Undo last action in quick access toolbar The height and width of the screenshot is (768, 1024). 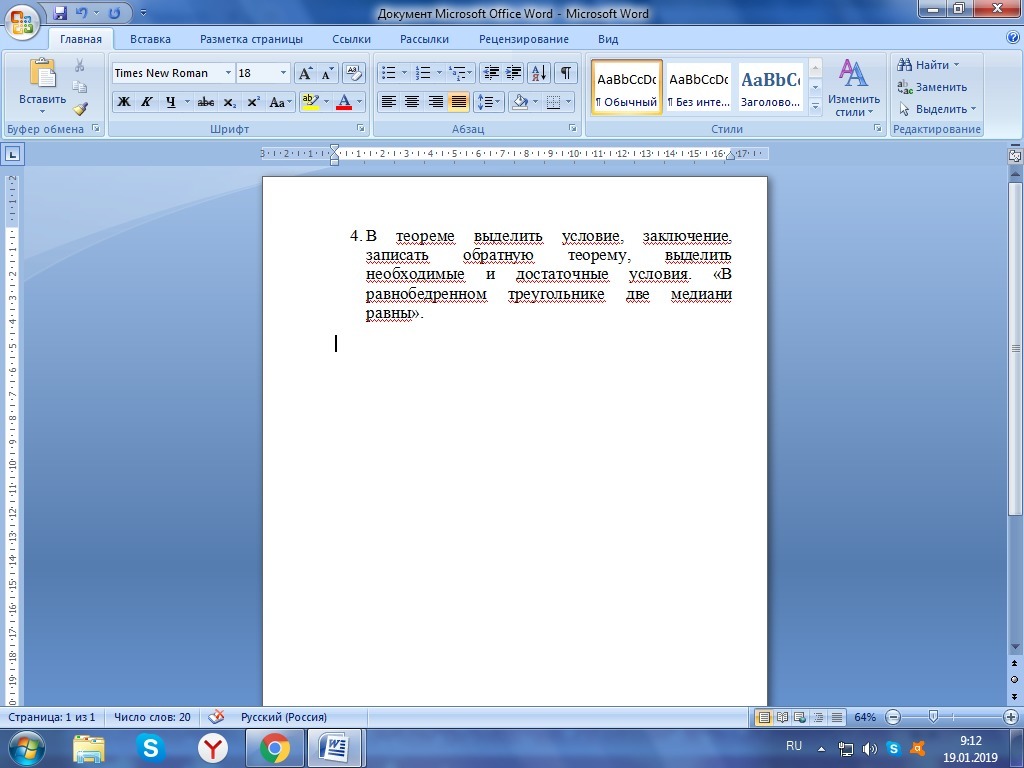tap(81, 12)
